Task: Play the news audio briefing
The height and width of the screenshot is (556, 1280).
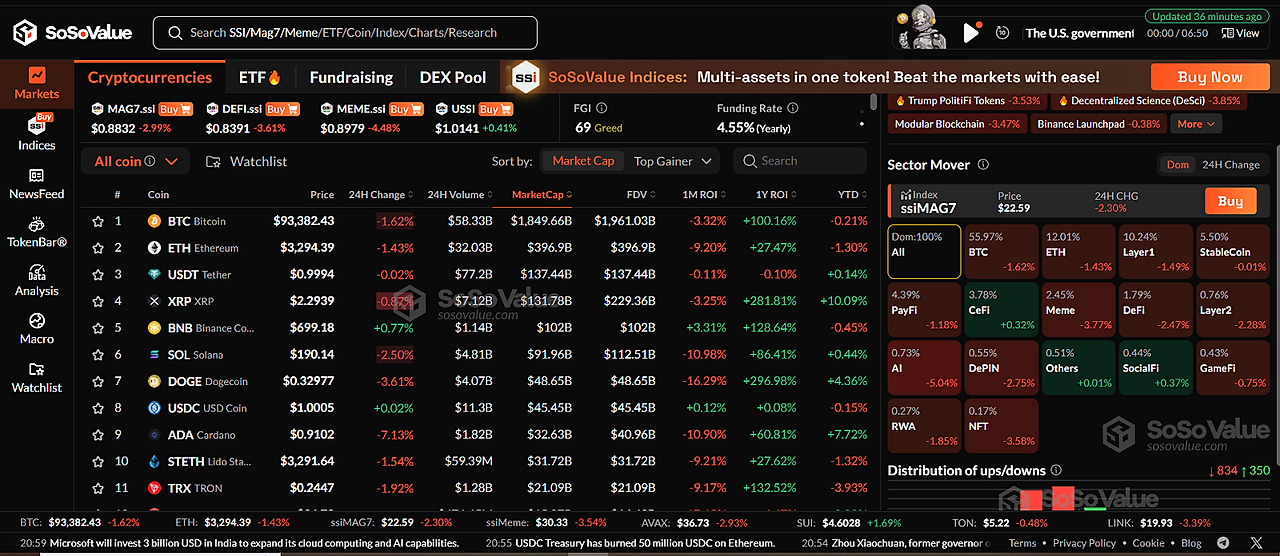Action: coord(970,33)
